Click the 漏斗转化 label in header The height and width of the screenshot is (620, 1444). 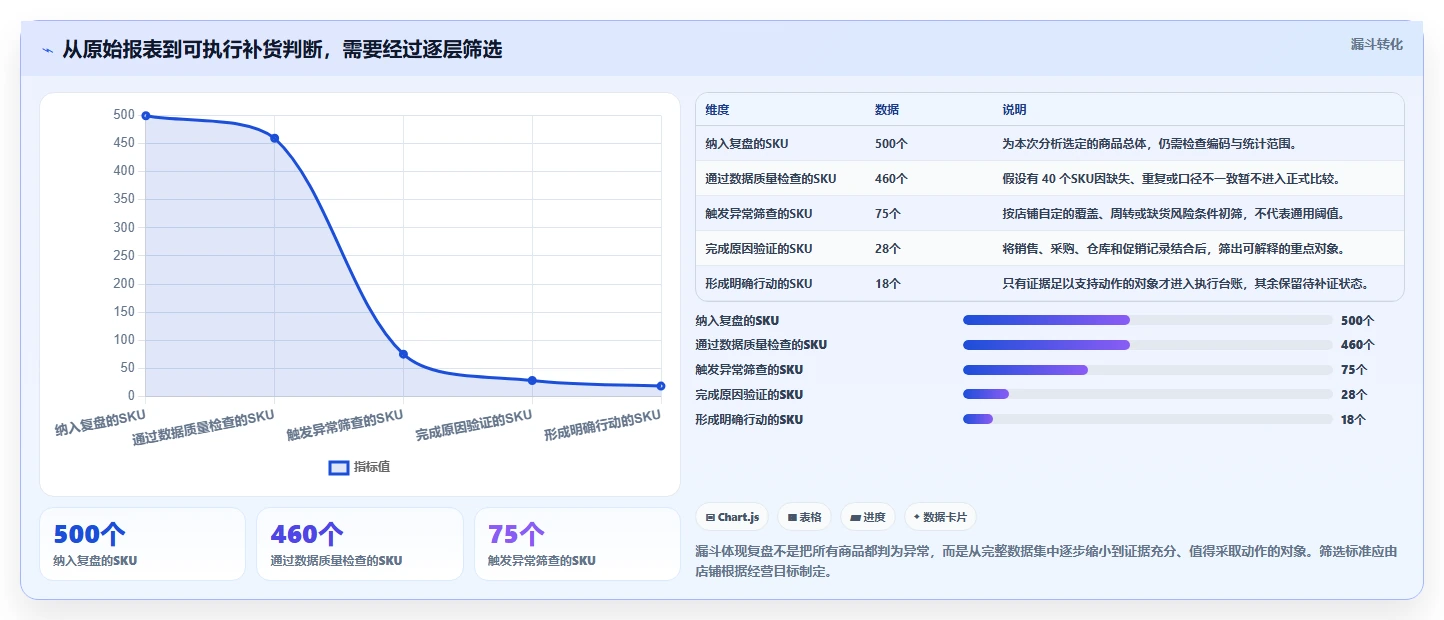coord(1376,44)
